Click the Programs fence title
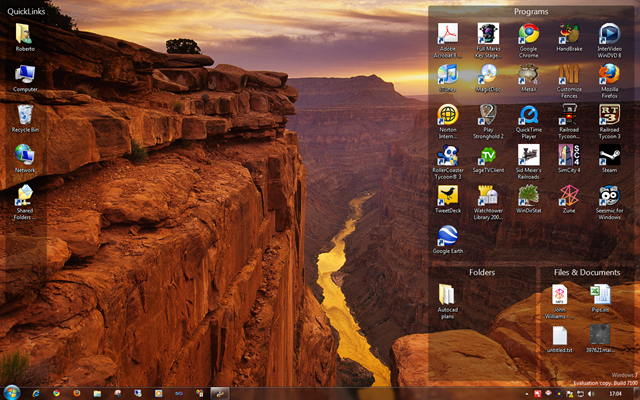The width and height of the screenshot is (640, 400). (531, 12)
